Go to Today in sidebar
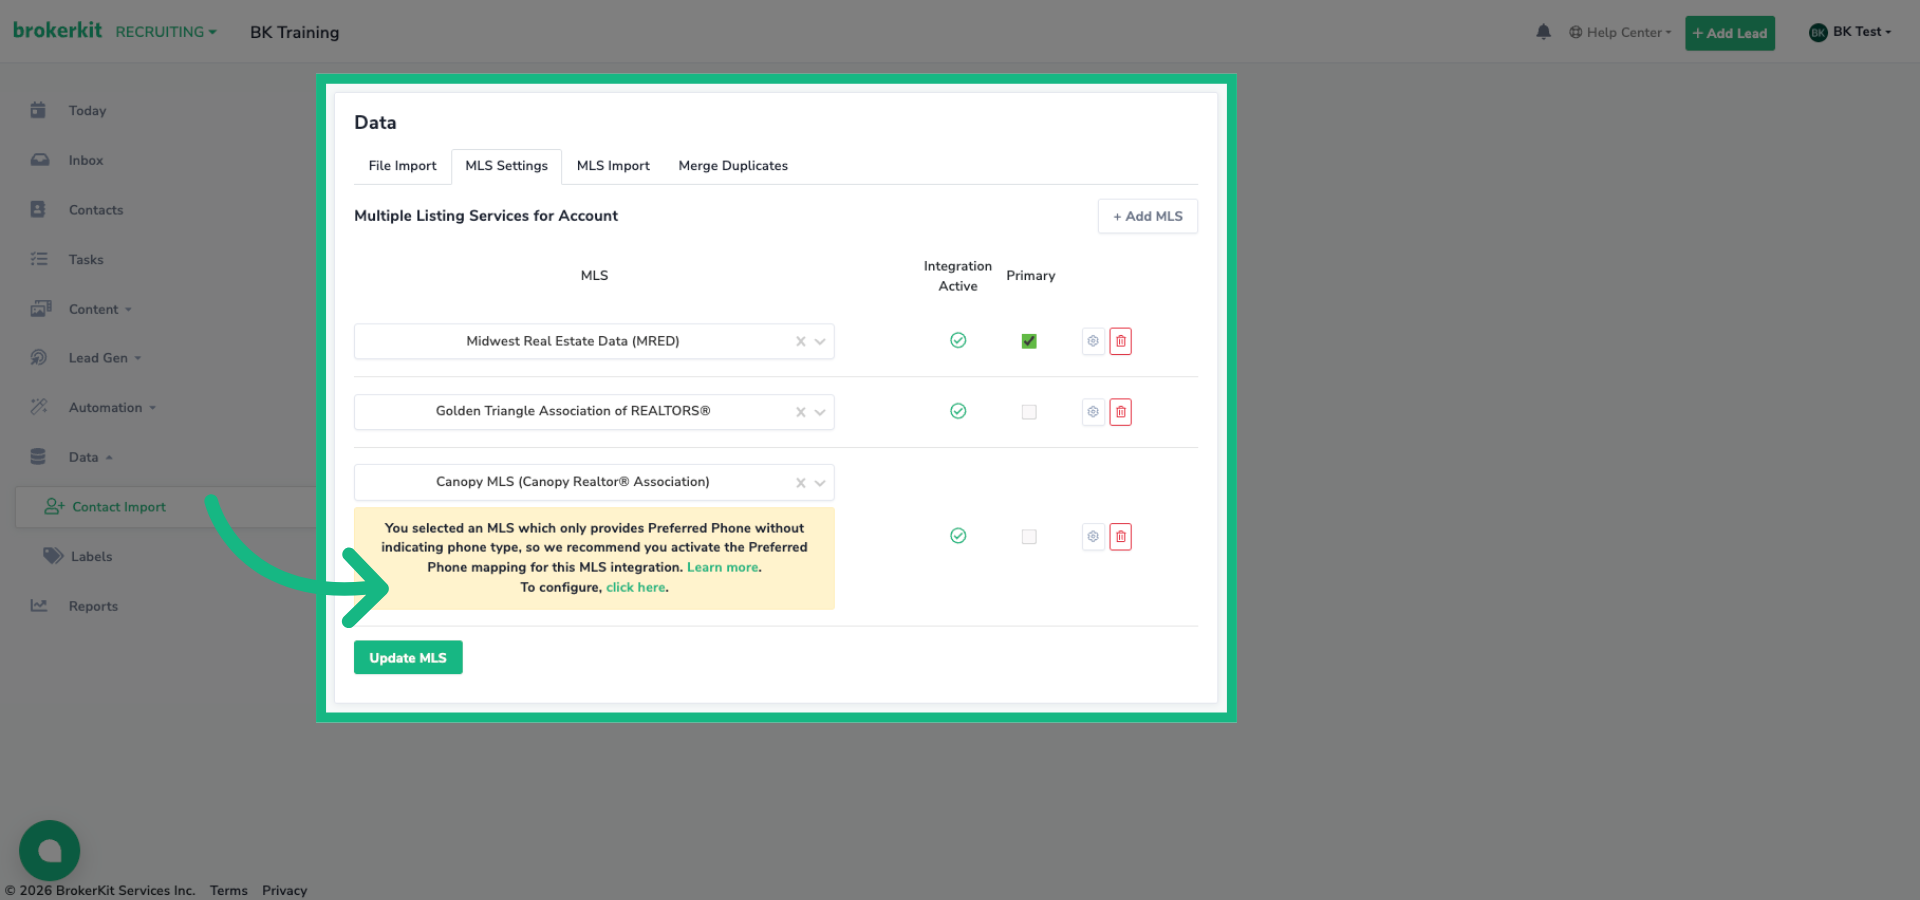 click(x=87, y=111)
